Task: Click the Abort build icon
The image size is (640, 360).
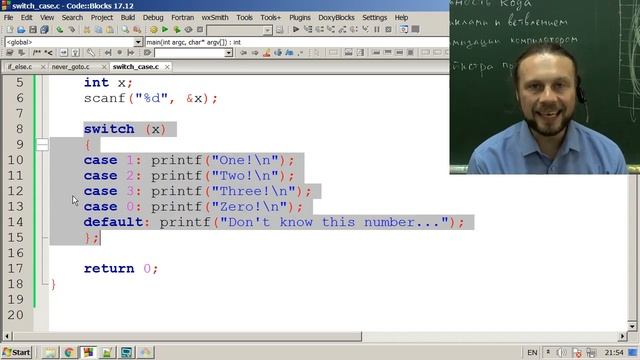Action: point(200,29)
